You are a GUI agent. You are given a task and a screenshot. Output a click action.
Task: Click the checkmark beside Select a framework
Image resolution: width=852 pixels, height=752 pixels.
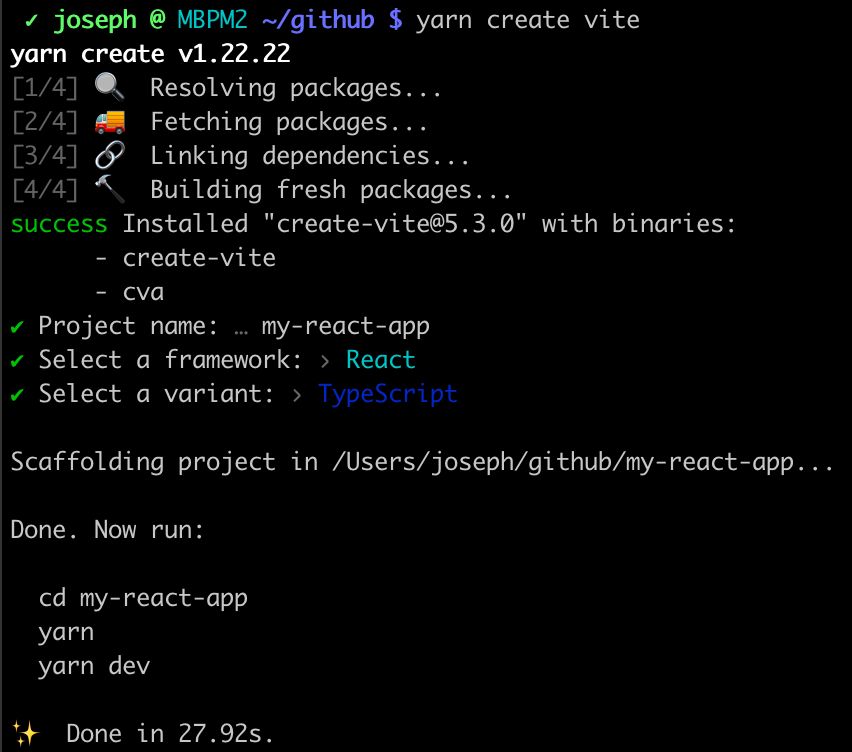[x=17, y=360]
